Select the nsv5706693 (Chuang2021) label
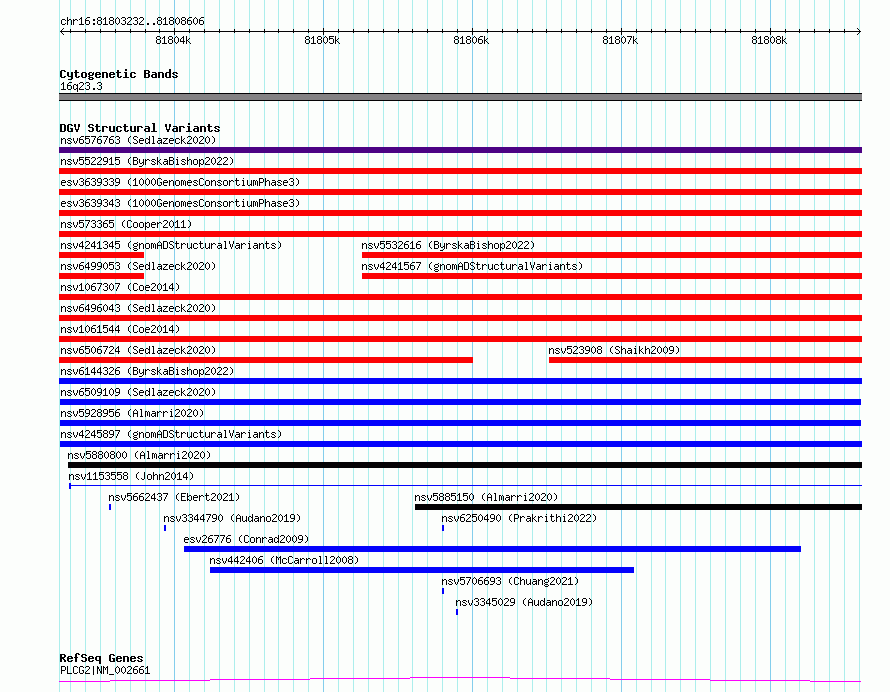This screenshot has width=890, height=692. 510,581
